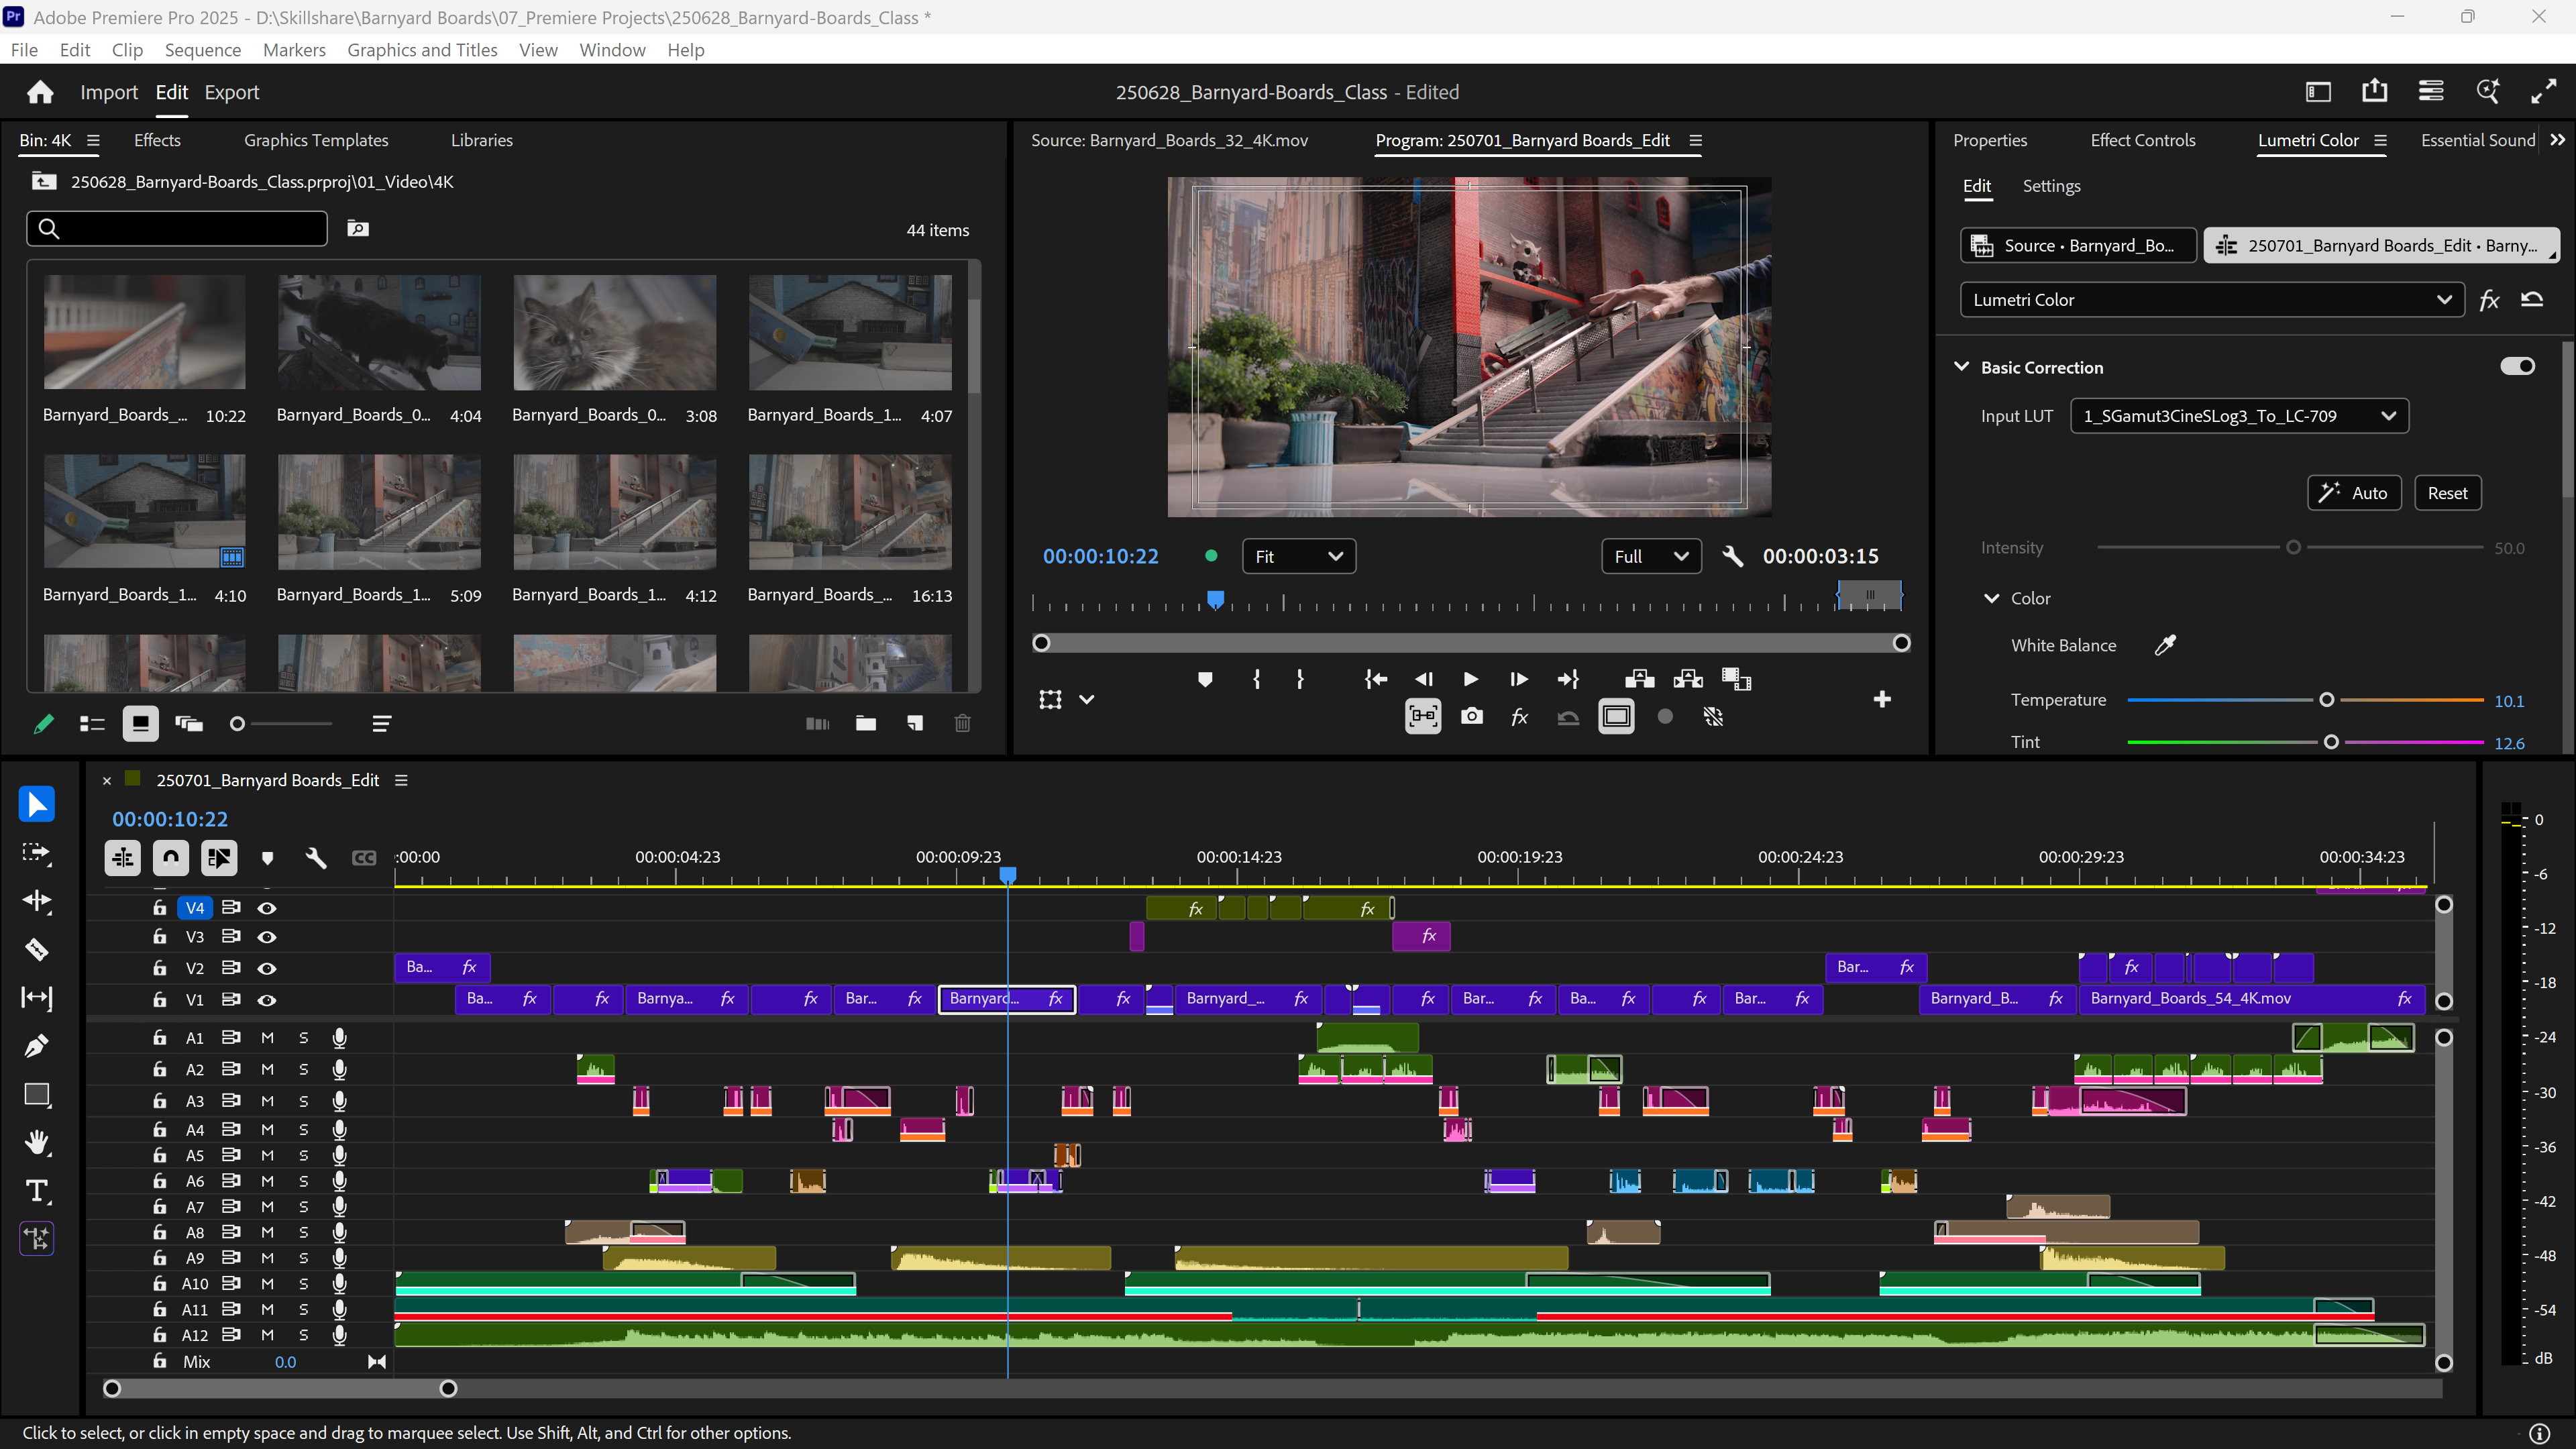
Task: Open Quick Export share icon
Action: click(x=2375, y=92)
